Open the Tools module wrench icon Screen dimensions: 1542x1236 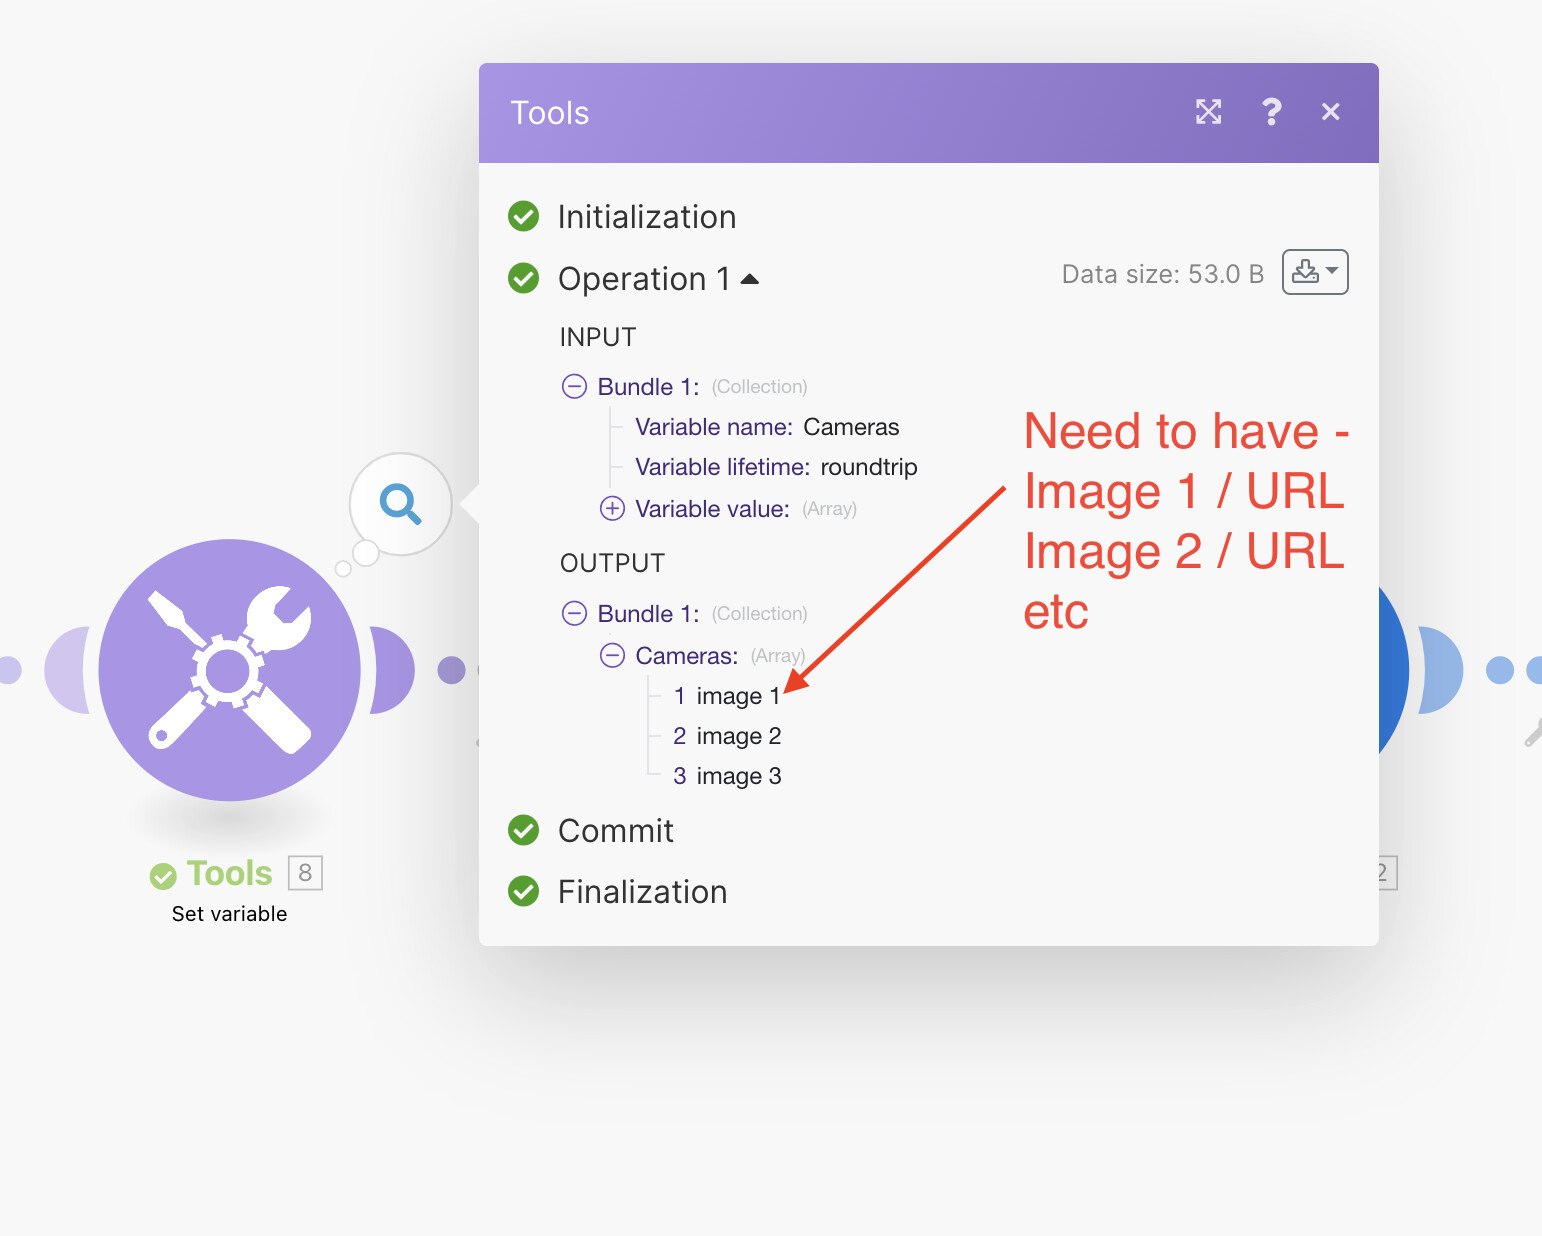[230, 670]
